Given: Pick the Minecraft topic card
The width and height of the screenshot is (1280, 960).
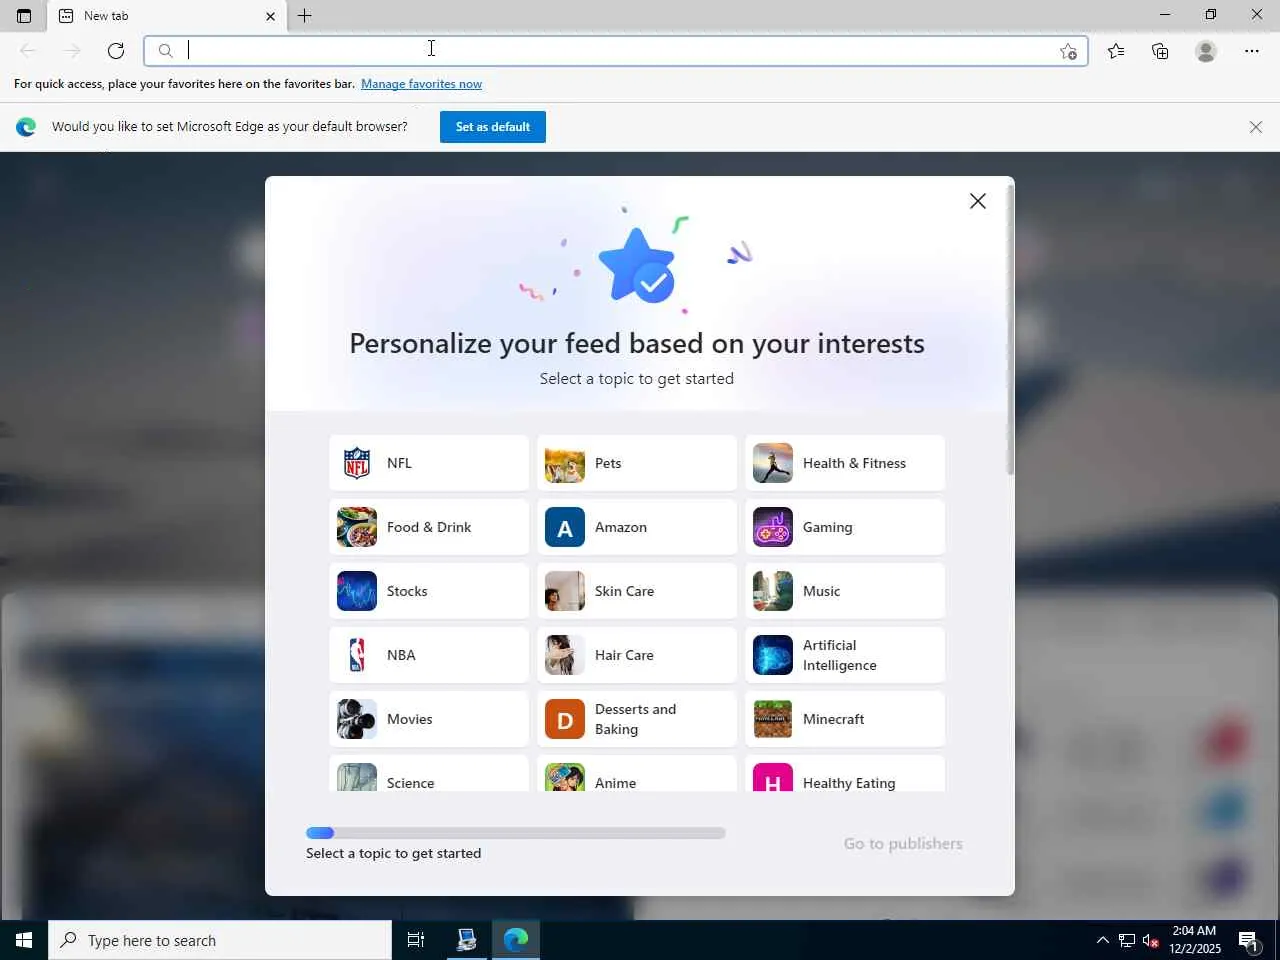Looking at the screenshot, I should point(845,719).
